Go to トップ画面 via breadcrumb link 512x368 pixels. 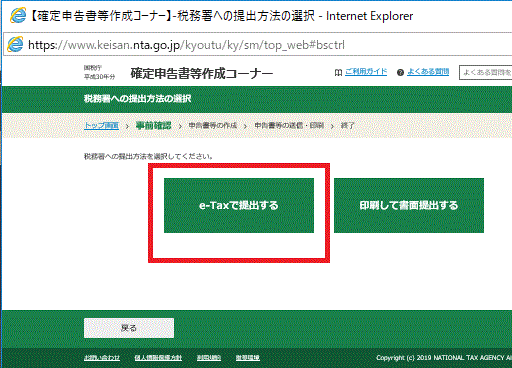101,126
